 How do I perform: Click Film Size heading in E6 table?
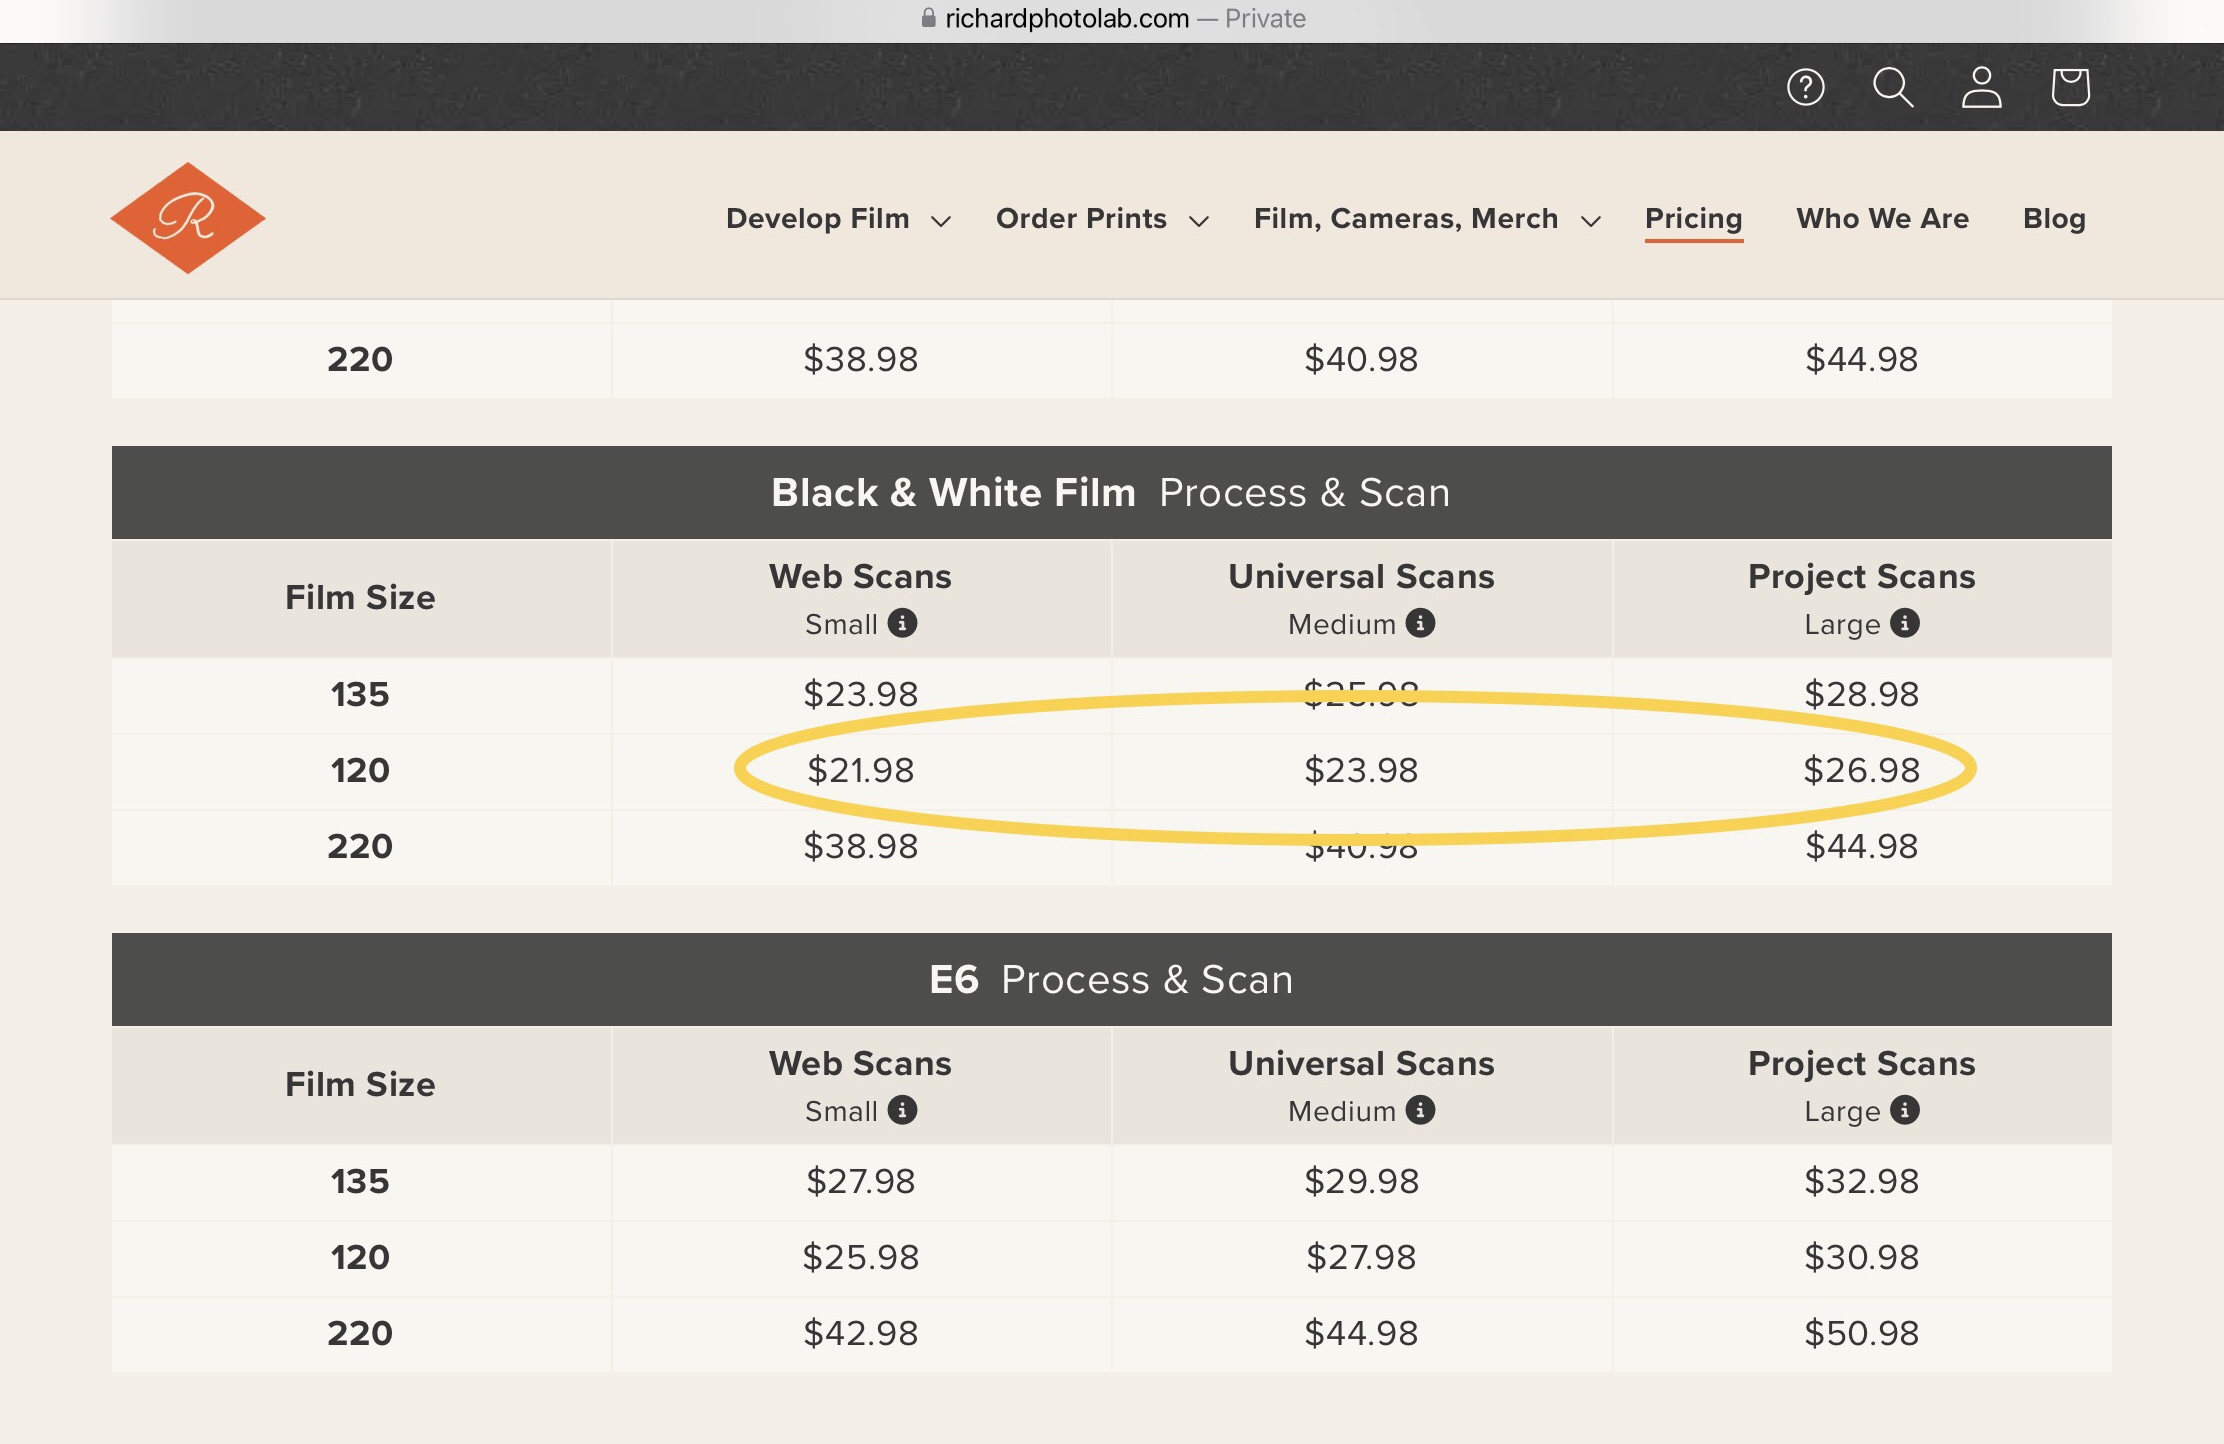click(x=360, y=1084)
